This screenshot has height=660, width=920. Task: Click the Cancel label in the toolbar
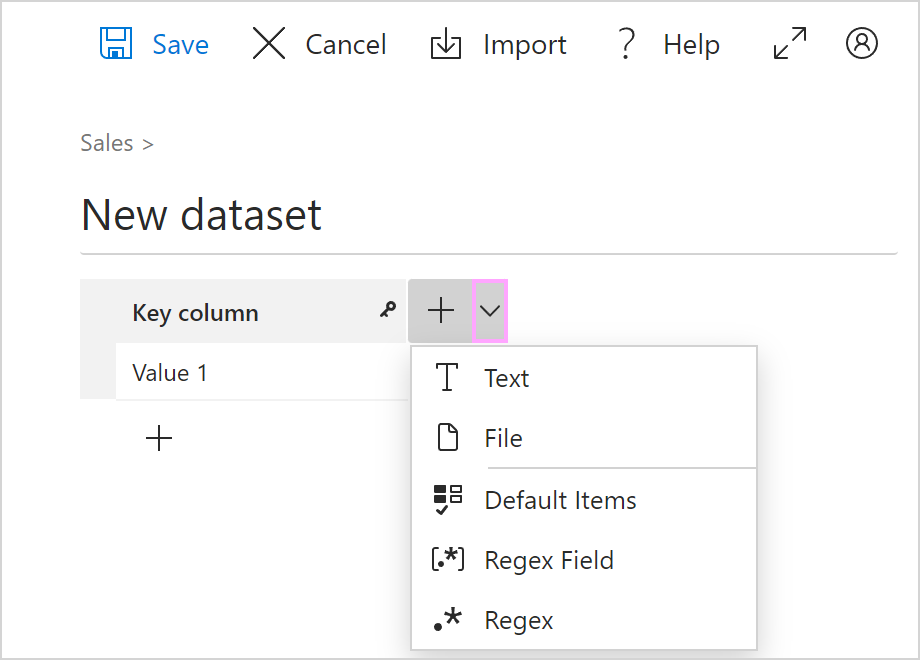[346, 45]
